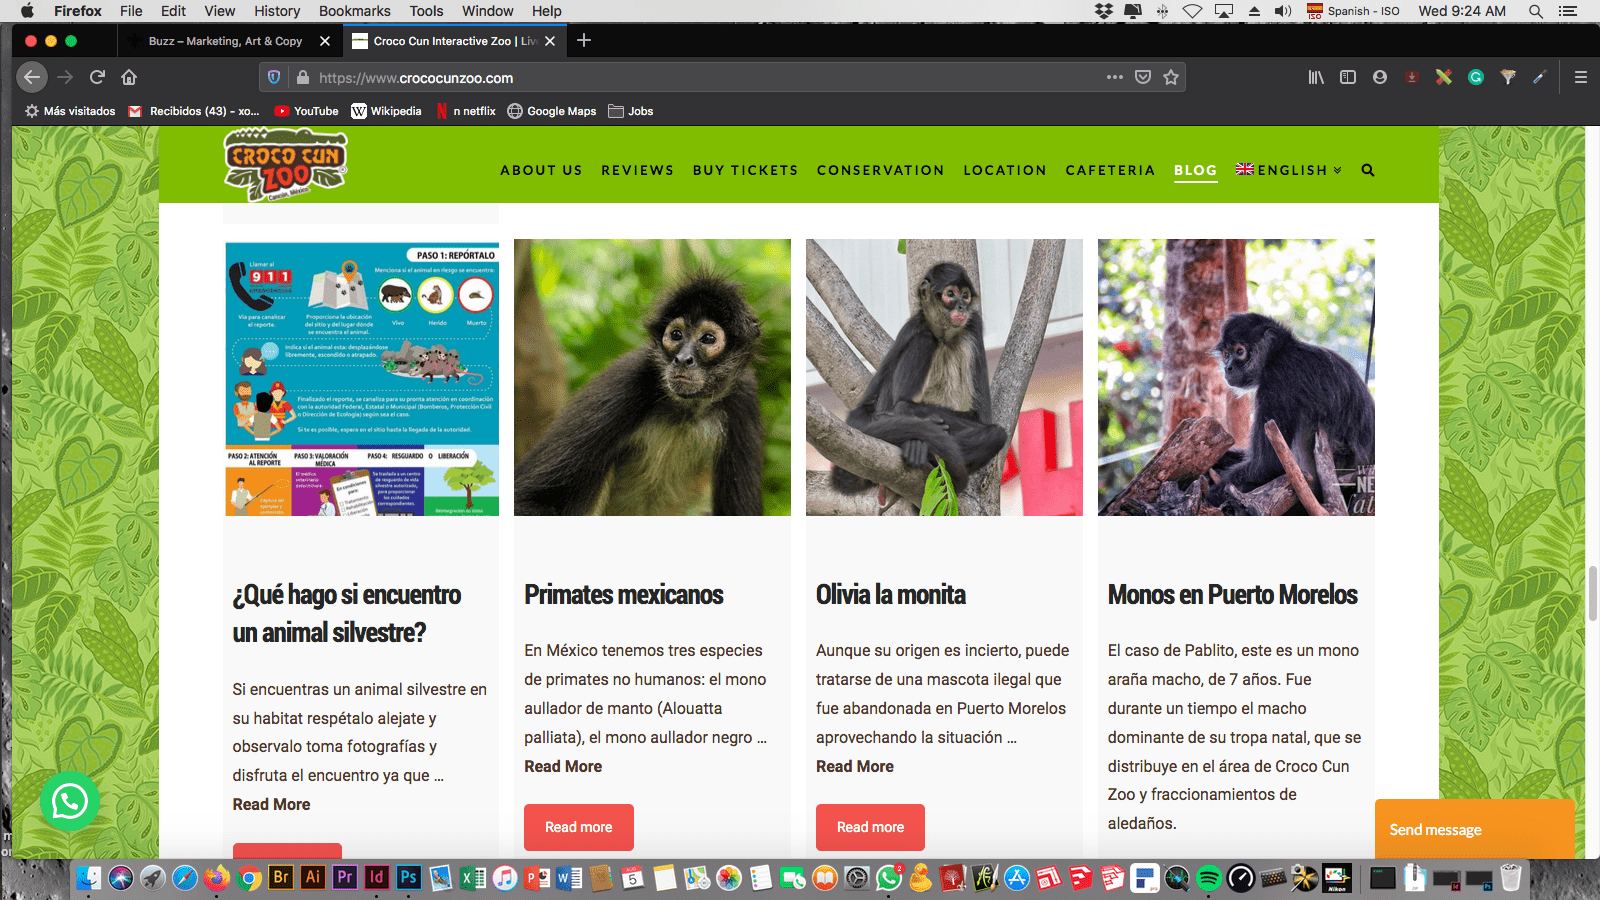Open the Buy Tickets navigation link
This screenshot has width=1600, height=900.
pos(745,170)
